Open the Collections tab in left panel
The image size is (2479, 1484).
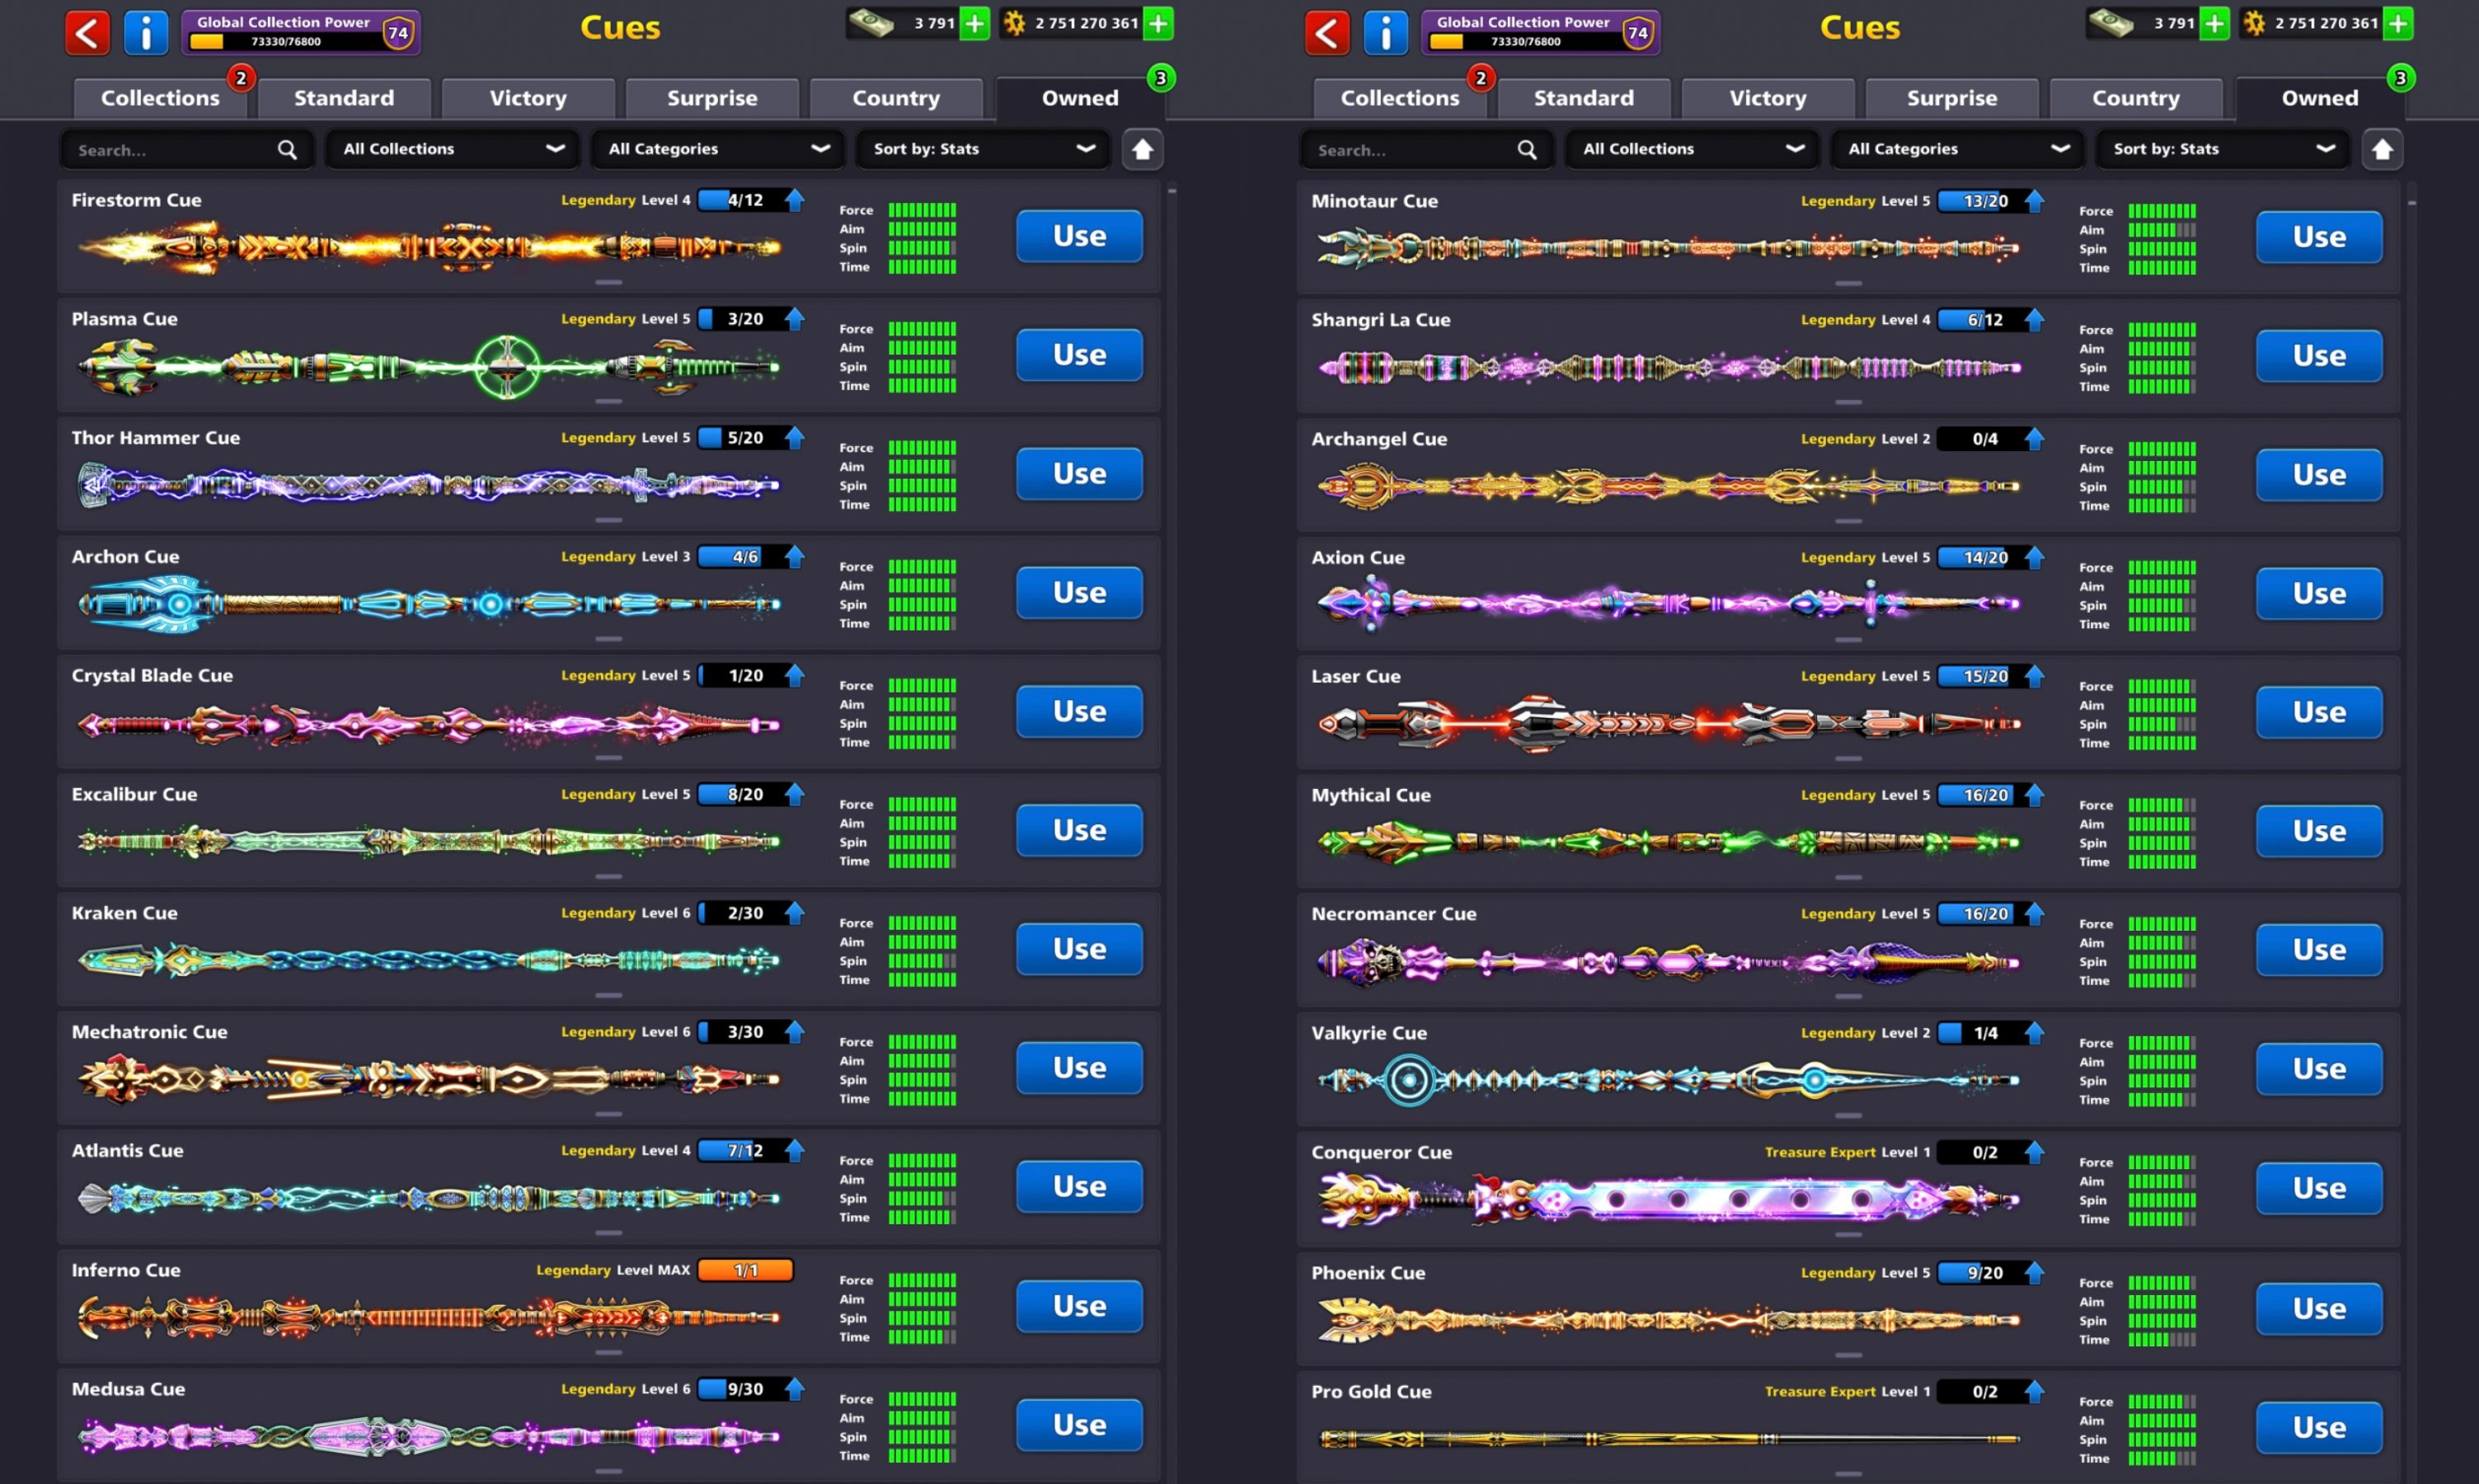pyautogui.click(x=160, y=98)
